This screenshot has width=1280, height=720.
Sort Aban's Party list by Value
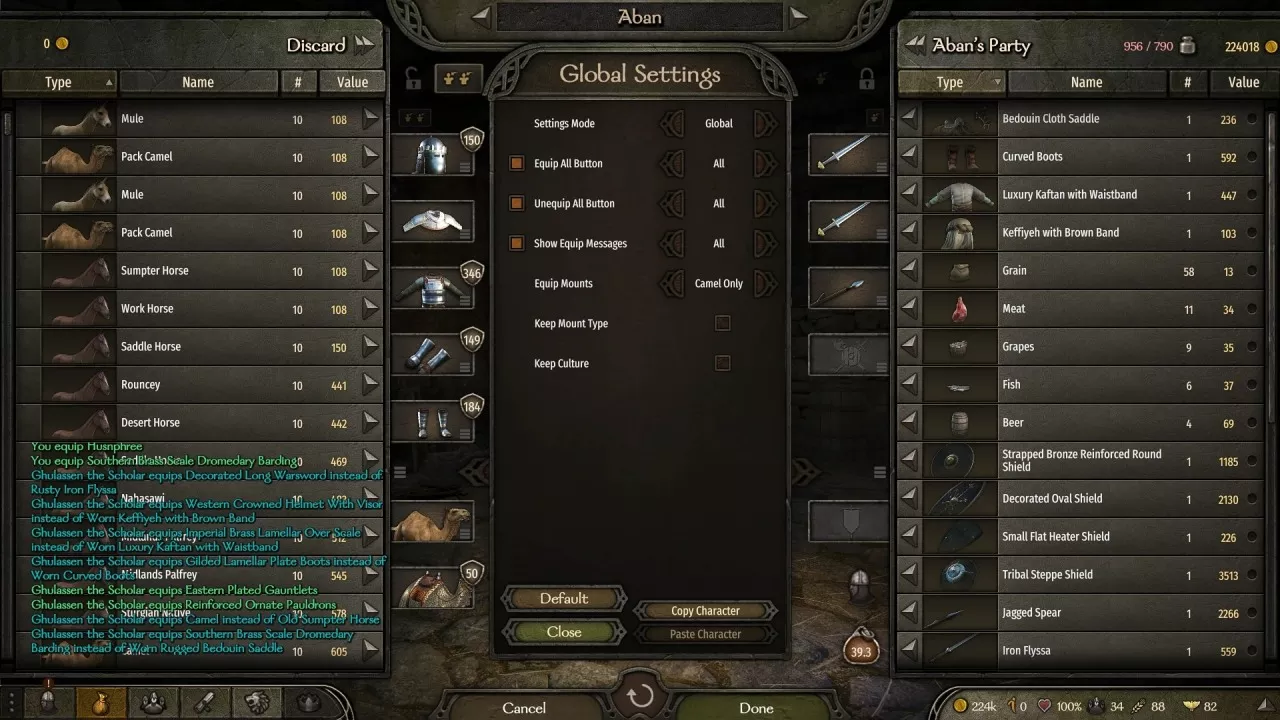1243,82
